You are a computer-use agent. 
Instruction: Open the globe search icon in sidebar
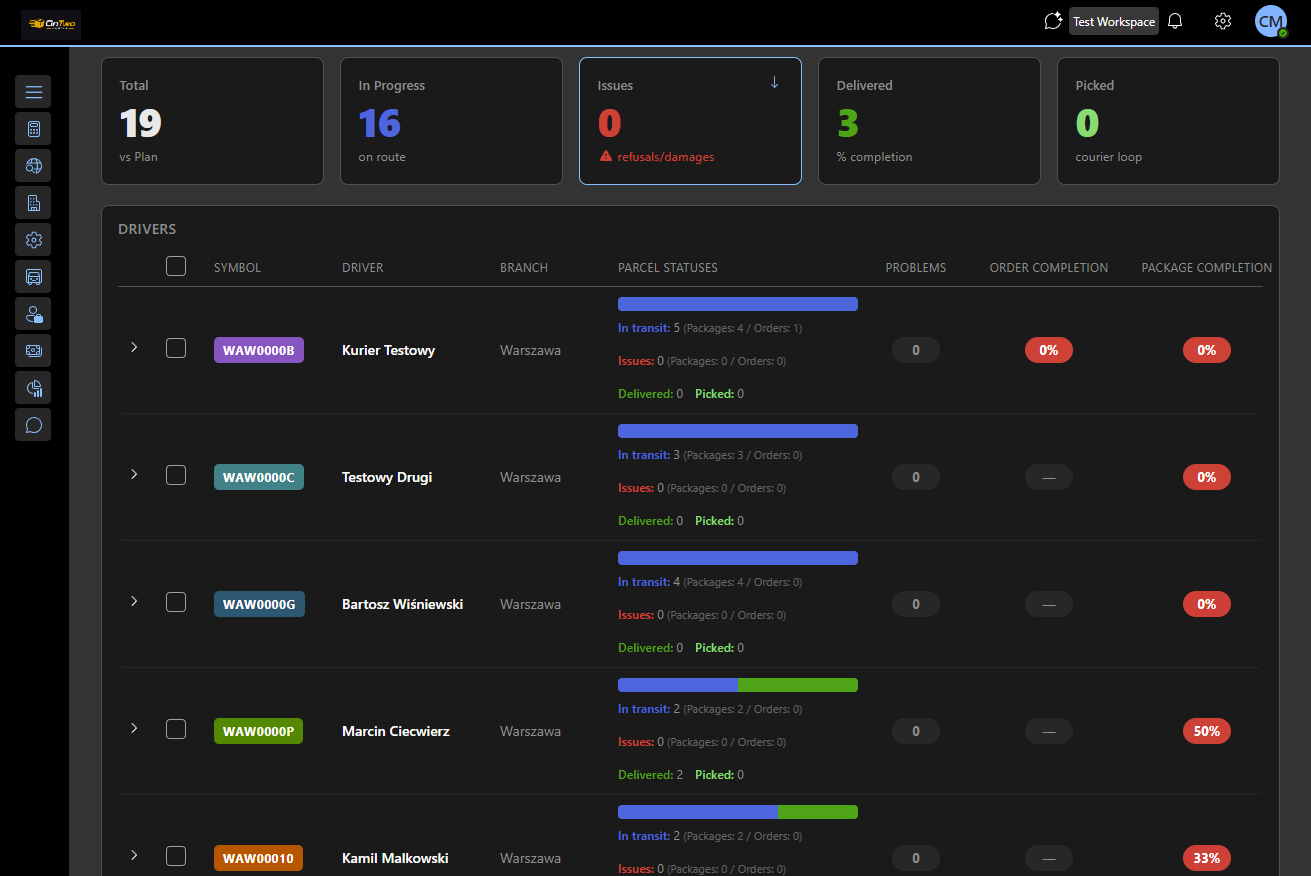(33, 166)
